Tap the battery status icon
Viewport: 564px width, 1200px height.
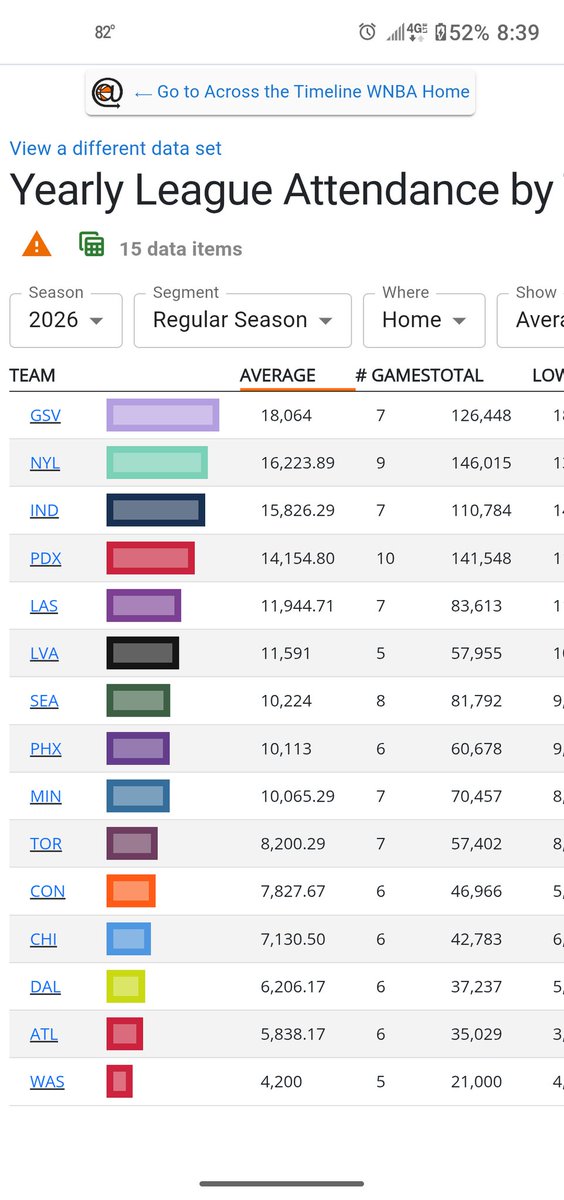tap(441, 32)
